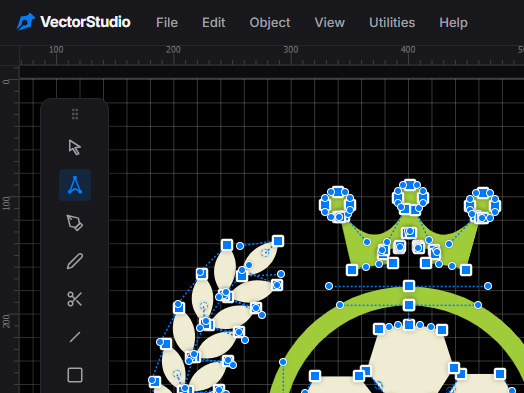
Task: Click the 100 mark on vertical ruler
Action: (x=6, y=203)
